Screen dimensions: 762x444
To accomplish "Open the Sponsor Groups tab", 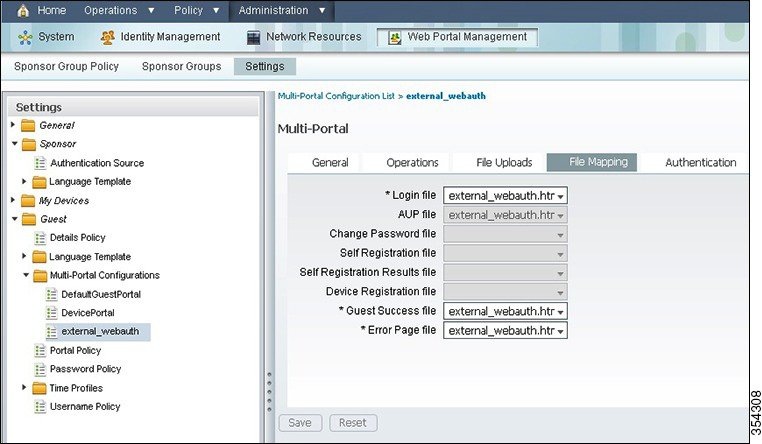I will pyautogui.click(x=181, y=67).
